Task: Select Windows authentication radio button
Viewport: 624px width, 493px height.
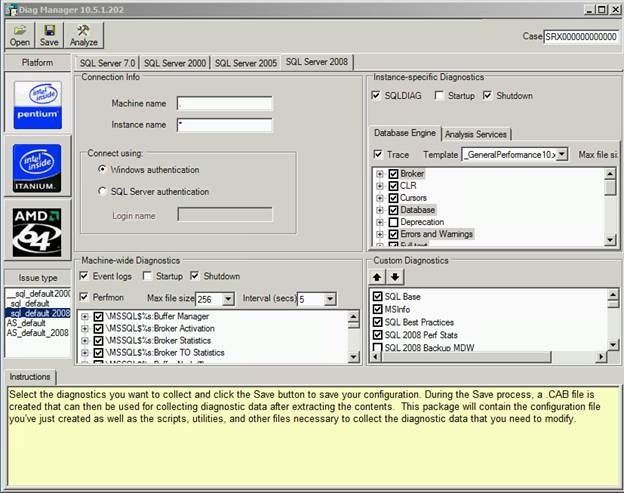Action: click(102, 170)
